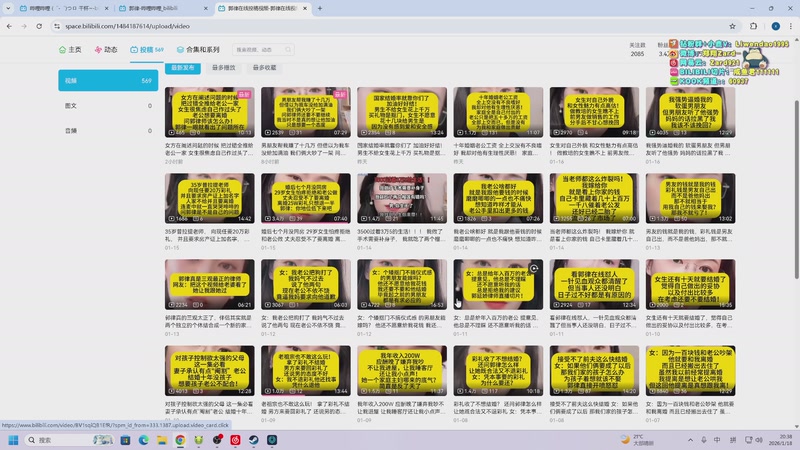Open the tab search dropdown arrow
The width and height of the screenshot is (800, 450).
(x=8, y=8)
